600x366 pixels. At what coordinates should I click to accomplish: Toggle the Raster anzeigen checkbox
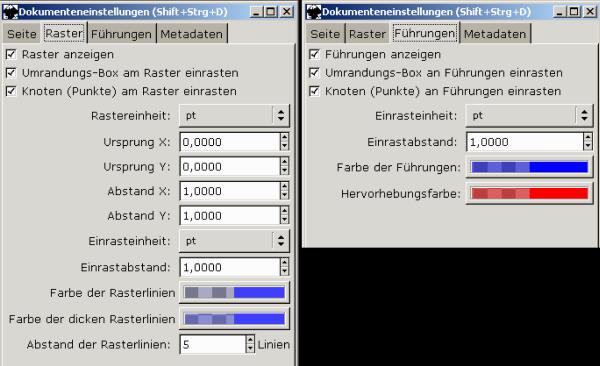coord(11,54)
